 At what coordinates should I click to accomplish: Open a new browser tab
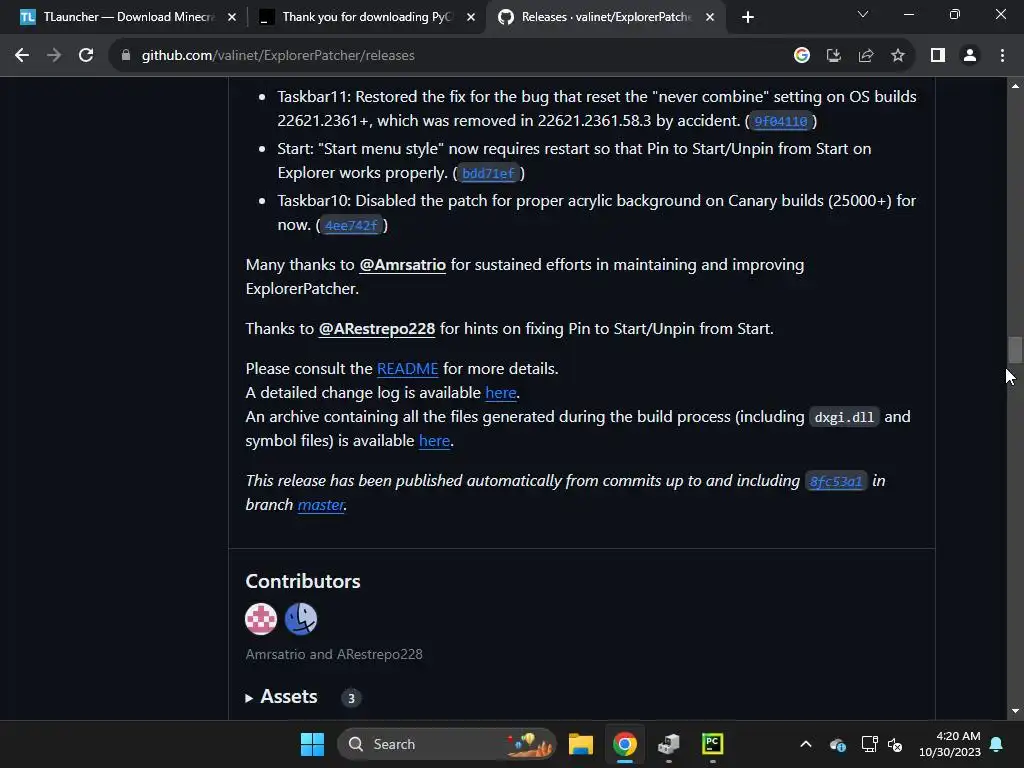(x=748, y=17)
